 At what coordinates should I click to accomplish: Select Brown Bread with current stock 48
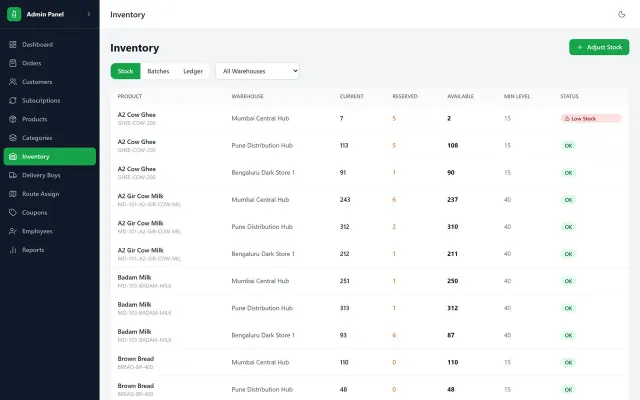(x=369, y=389)
